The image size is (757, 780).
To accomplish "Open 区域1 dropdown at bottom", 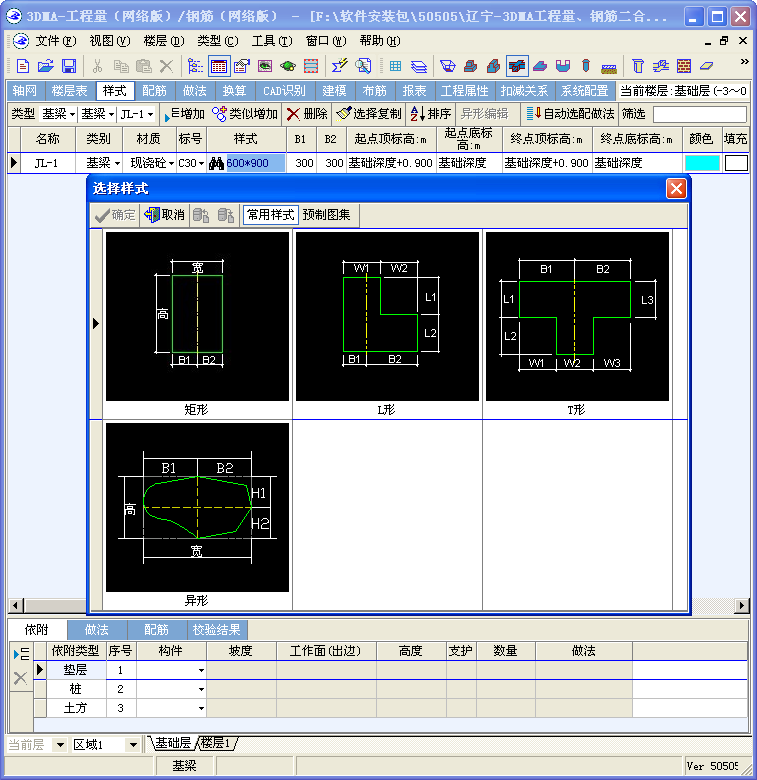I will (x=133, y=745).
